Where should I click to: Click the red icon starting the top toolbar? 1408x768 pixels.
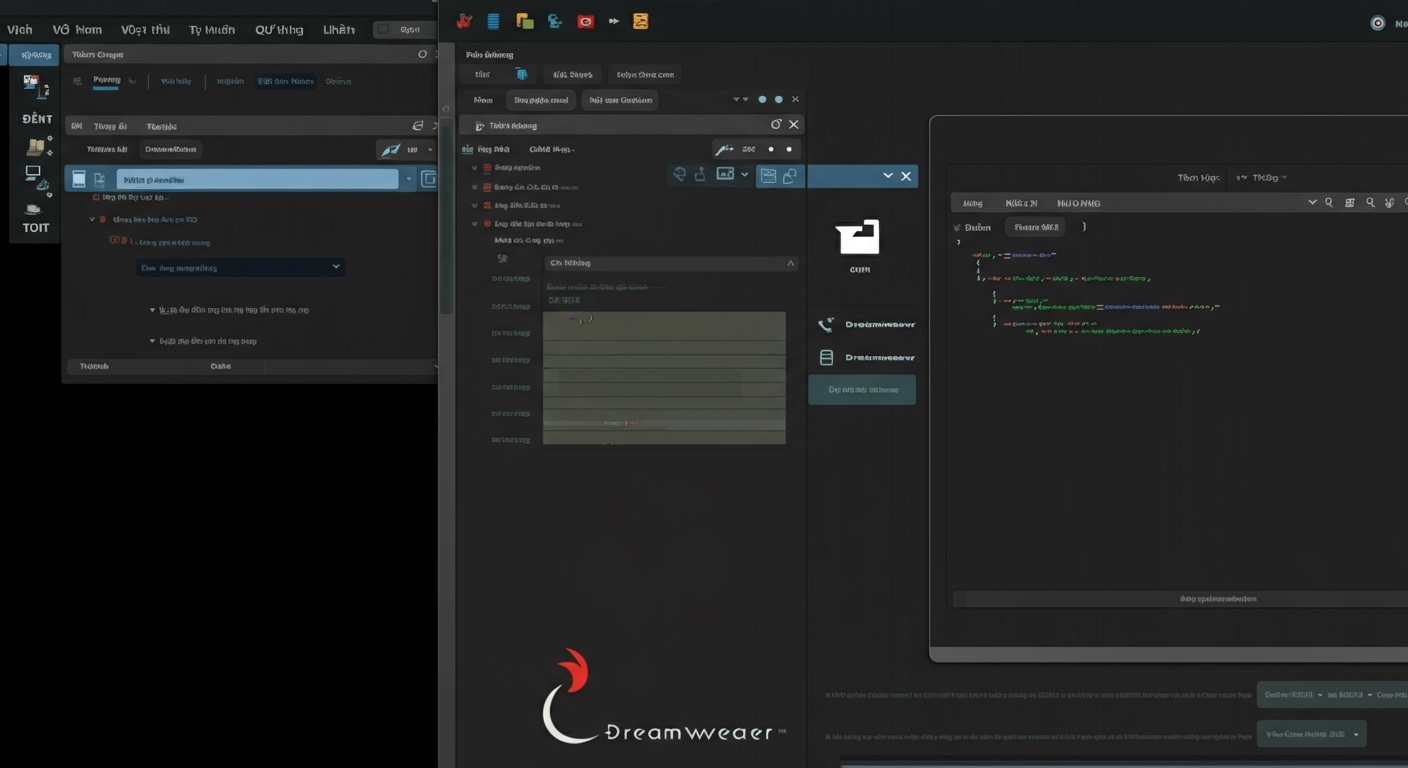464,20
